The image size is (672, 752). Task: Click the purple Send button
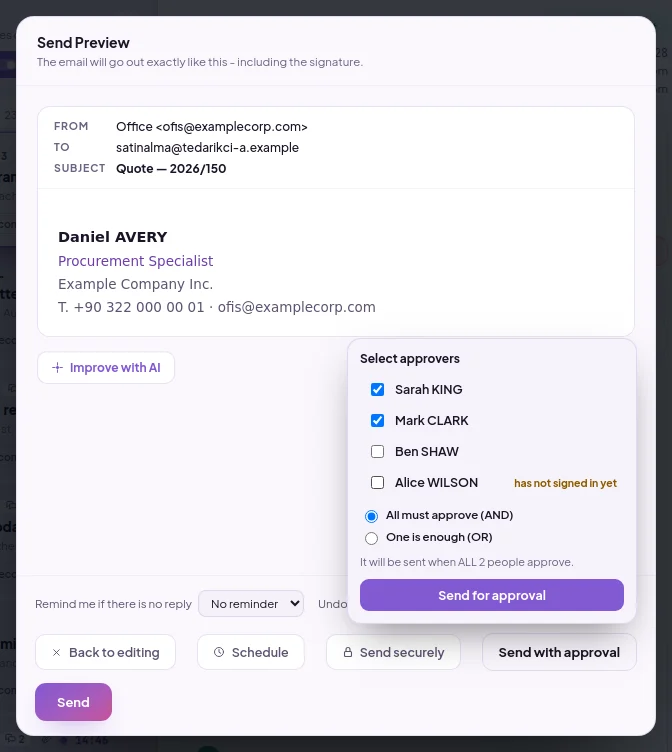[73, 702]
